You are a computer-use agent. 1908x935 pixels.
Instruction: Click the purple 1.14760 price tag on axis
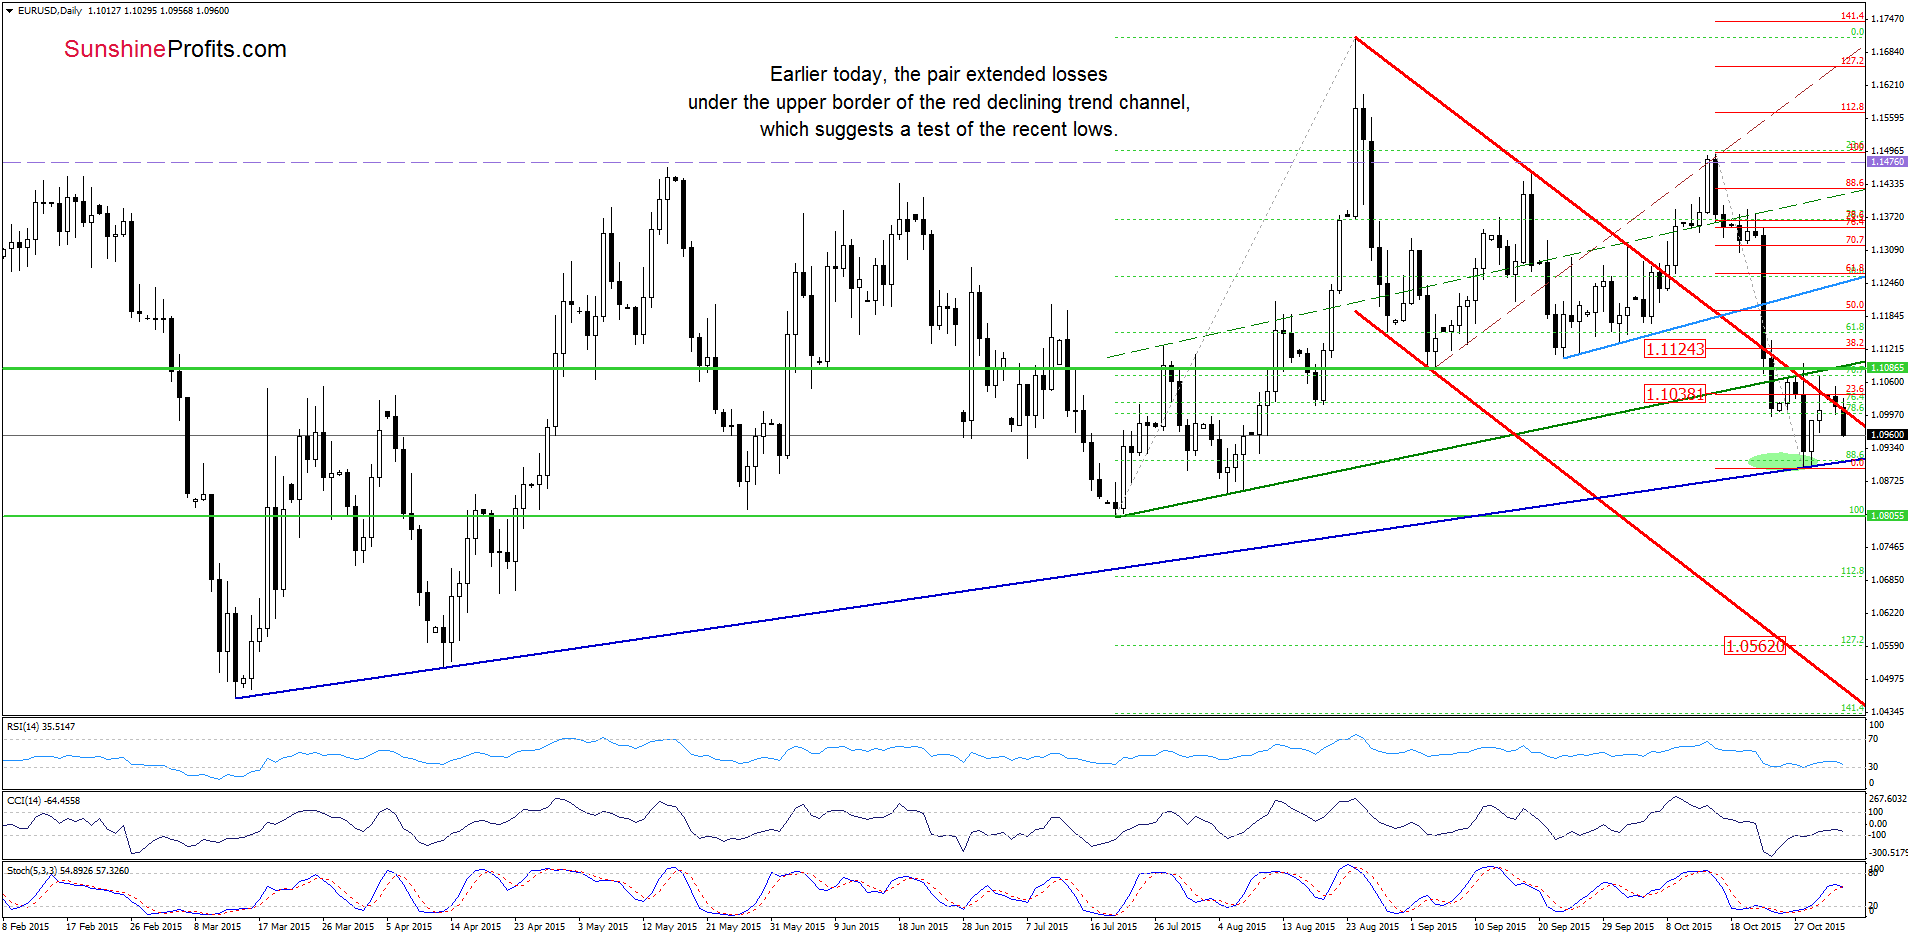(x=1888, y=161)
